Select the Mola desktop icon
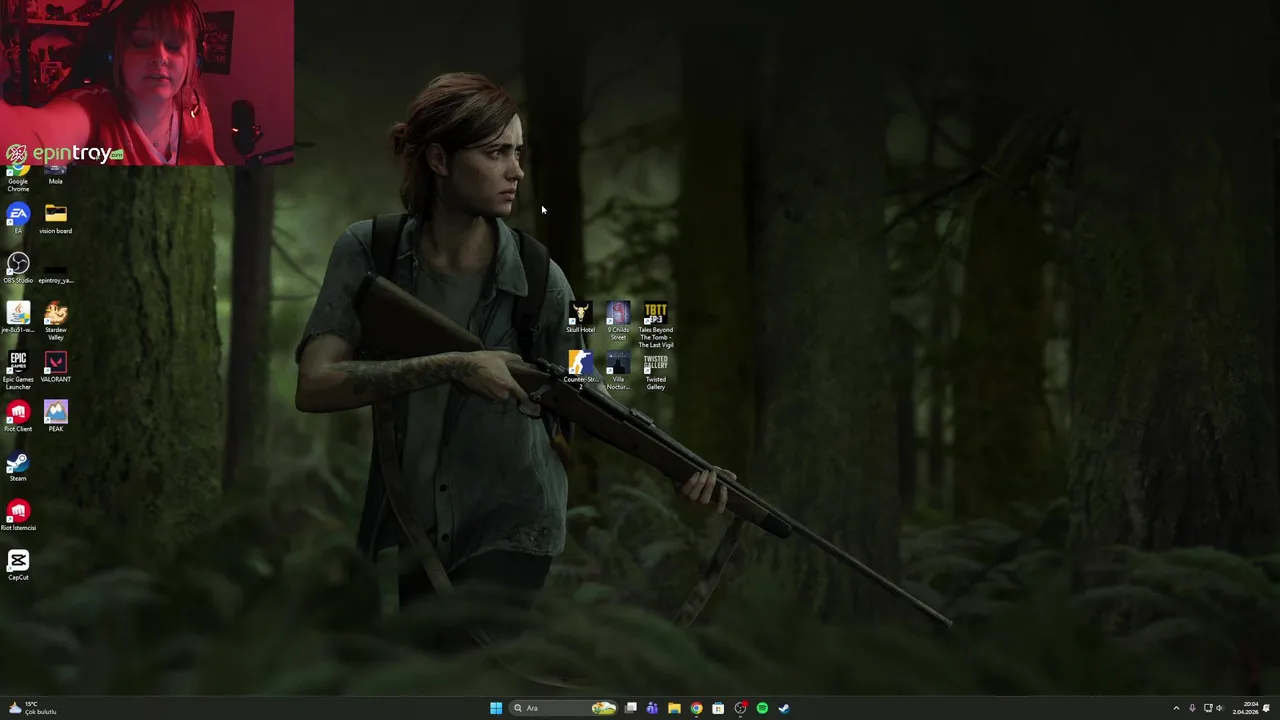The image size is (1280, 720). [56, 175]
